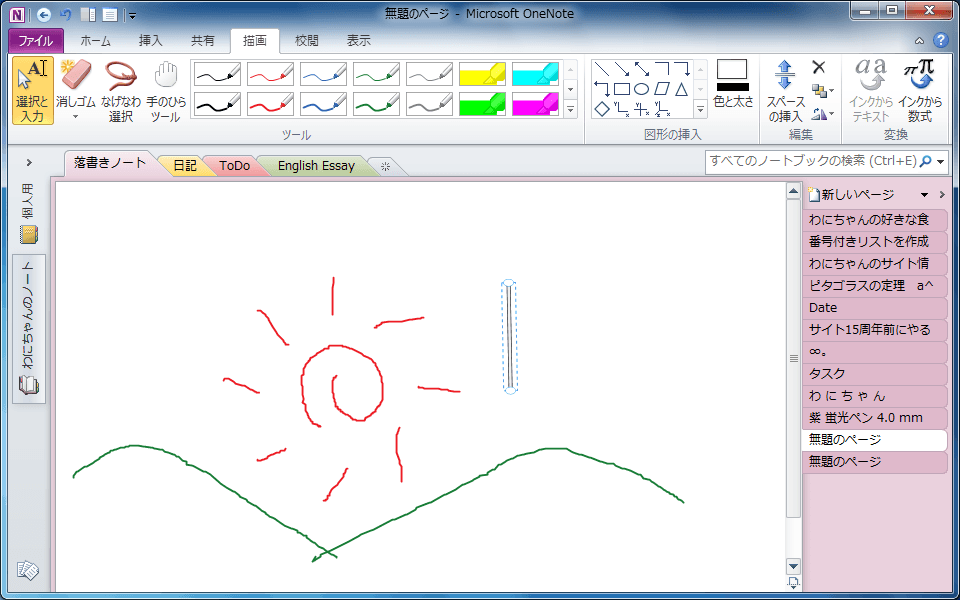Switch to the 校閲 ribbon tab

click(x=306, y=41)
